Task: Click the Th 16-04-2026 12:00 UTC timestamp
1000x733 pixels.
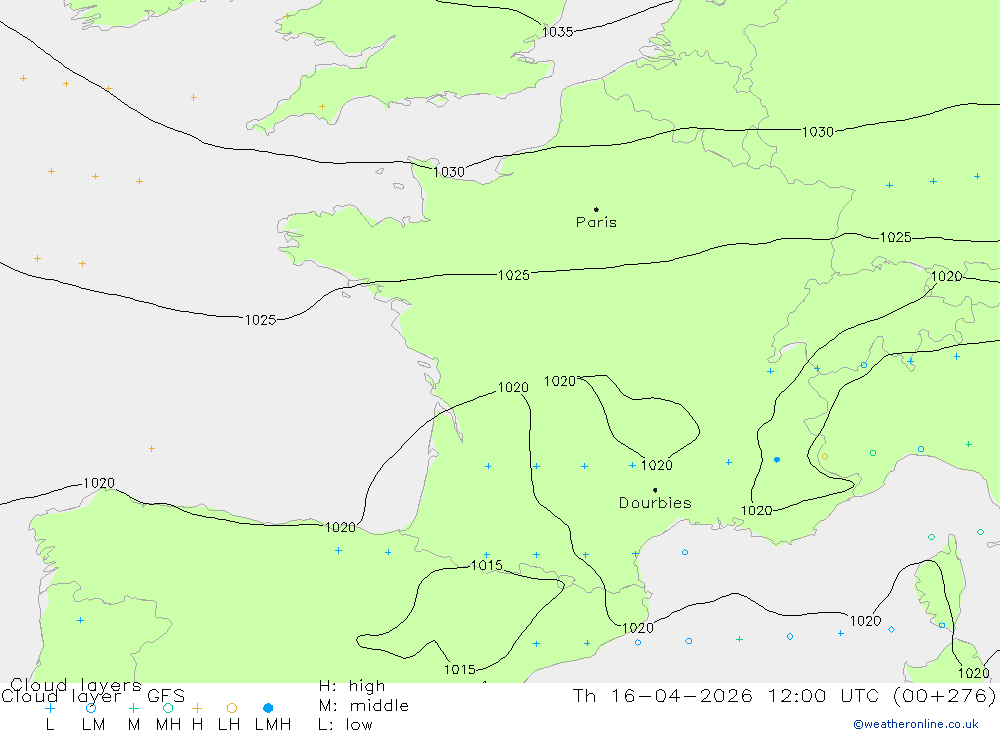Action: tap(784, 695)
